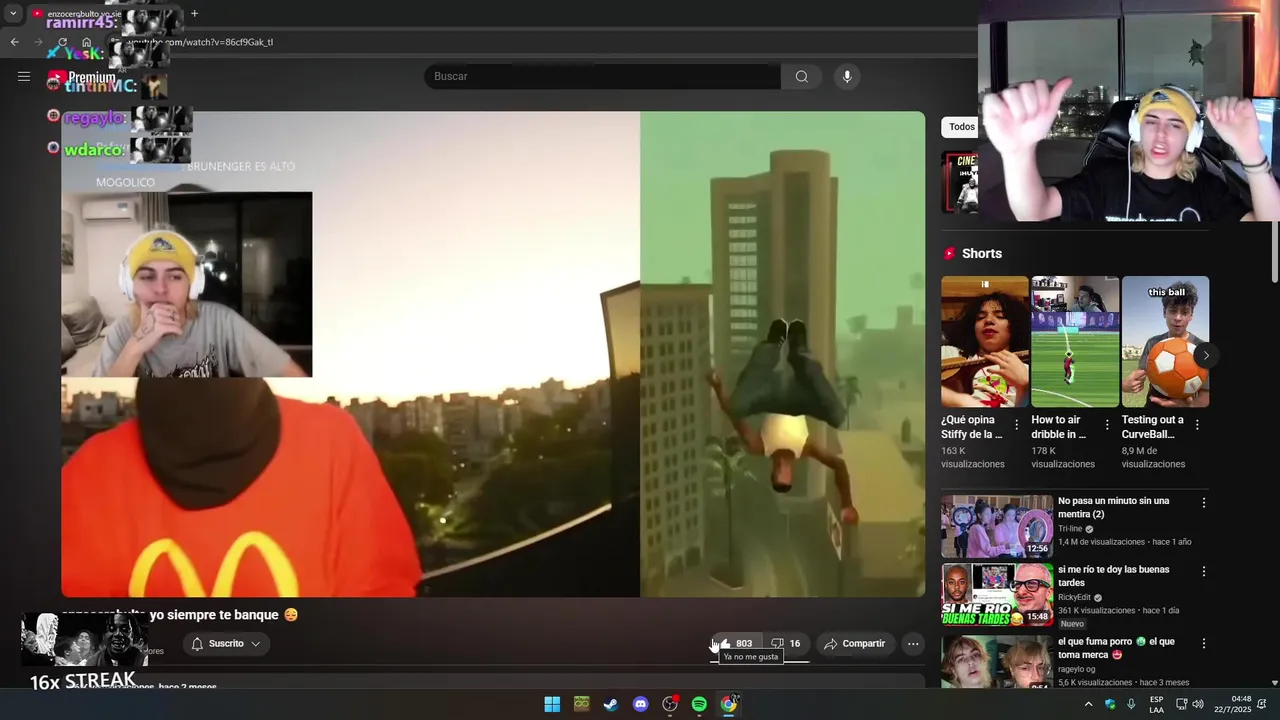Image resolution: width=1280 pixels, height=720 pixels.
Task: Open the ¿Qué opina Stiffy short
Action: (984, 342)
